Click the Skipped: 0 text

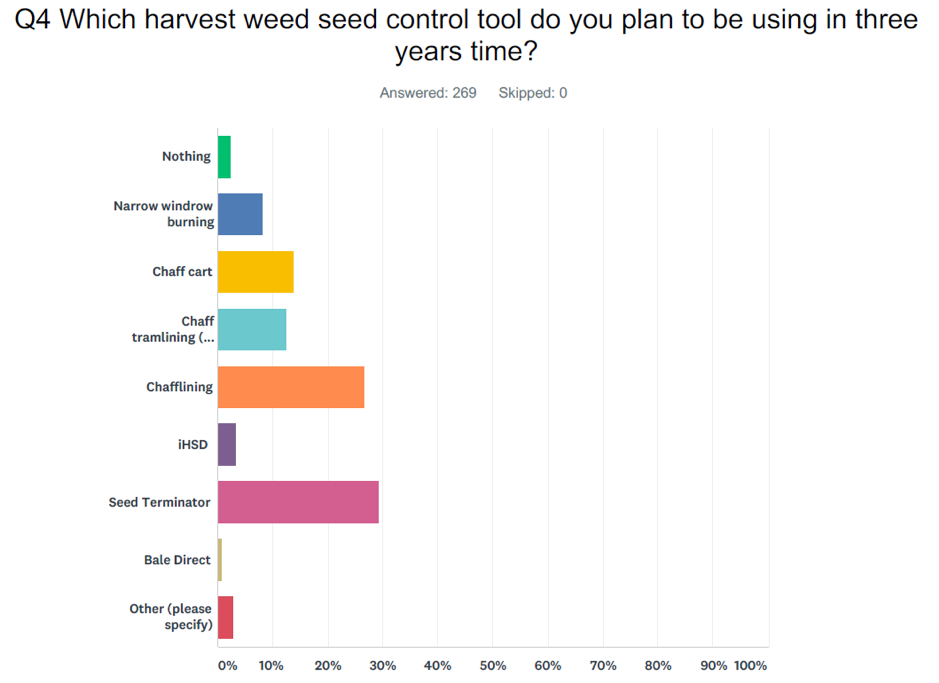533,93
